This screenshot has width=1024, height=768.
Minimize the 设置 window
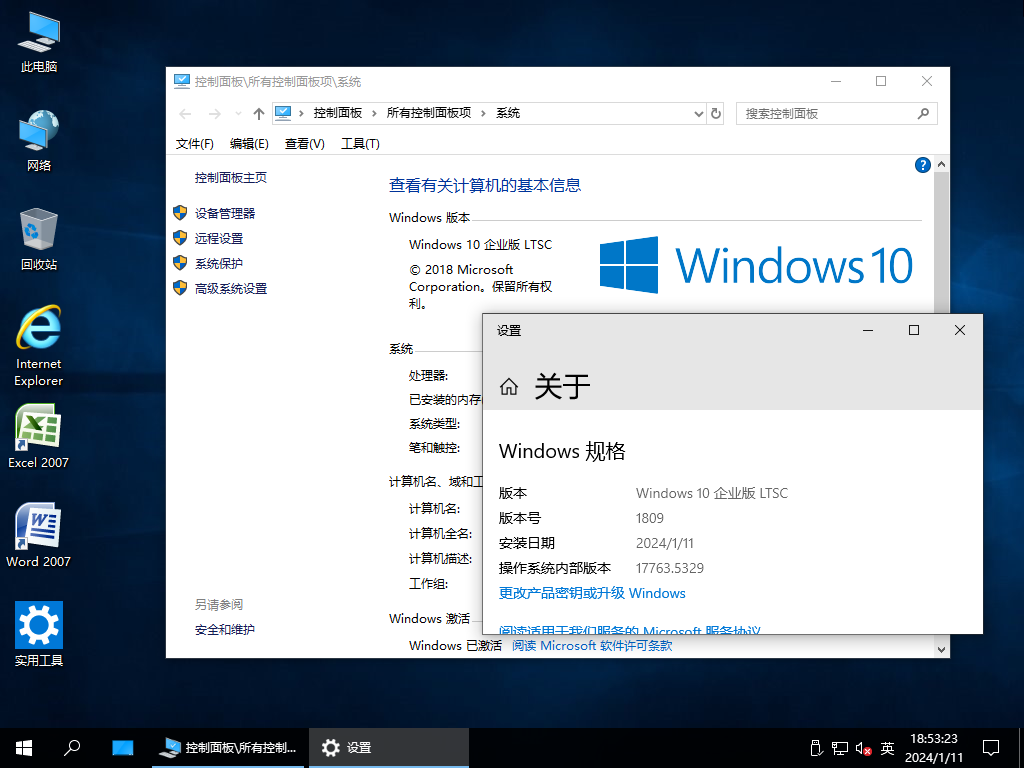coord(868,330)
